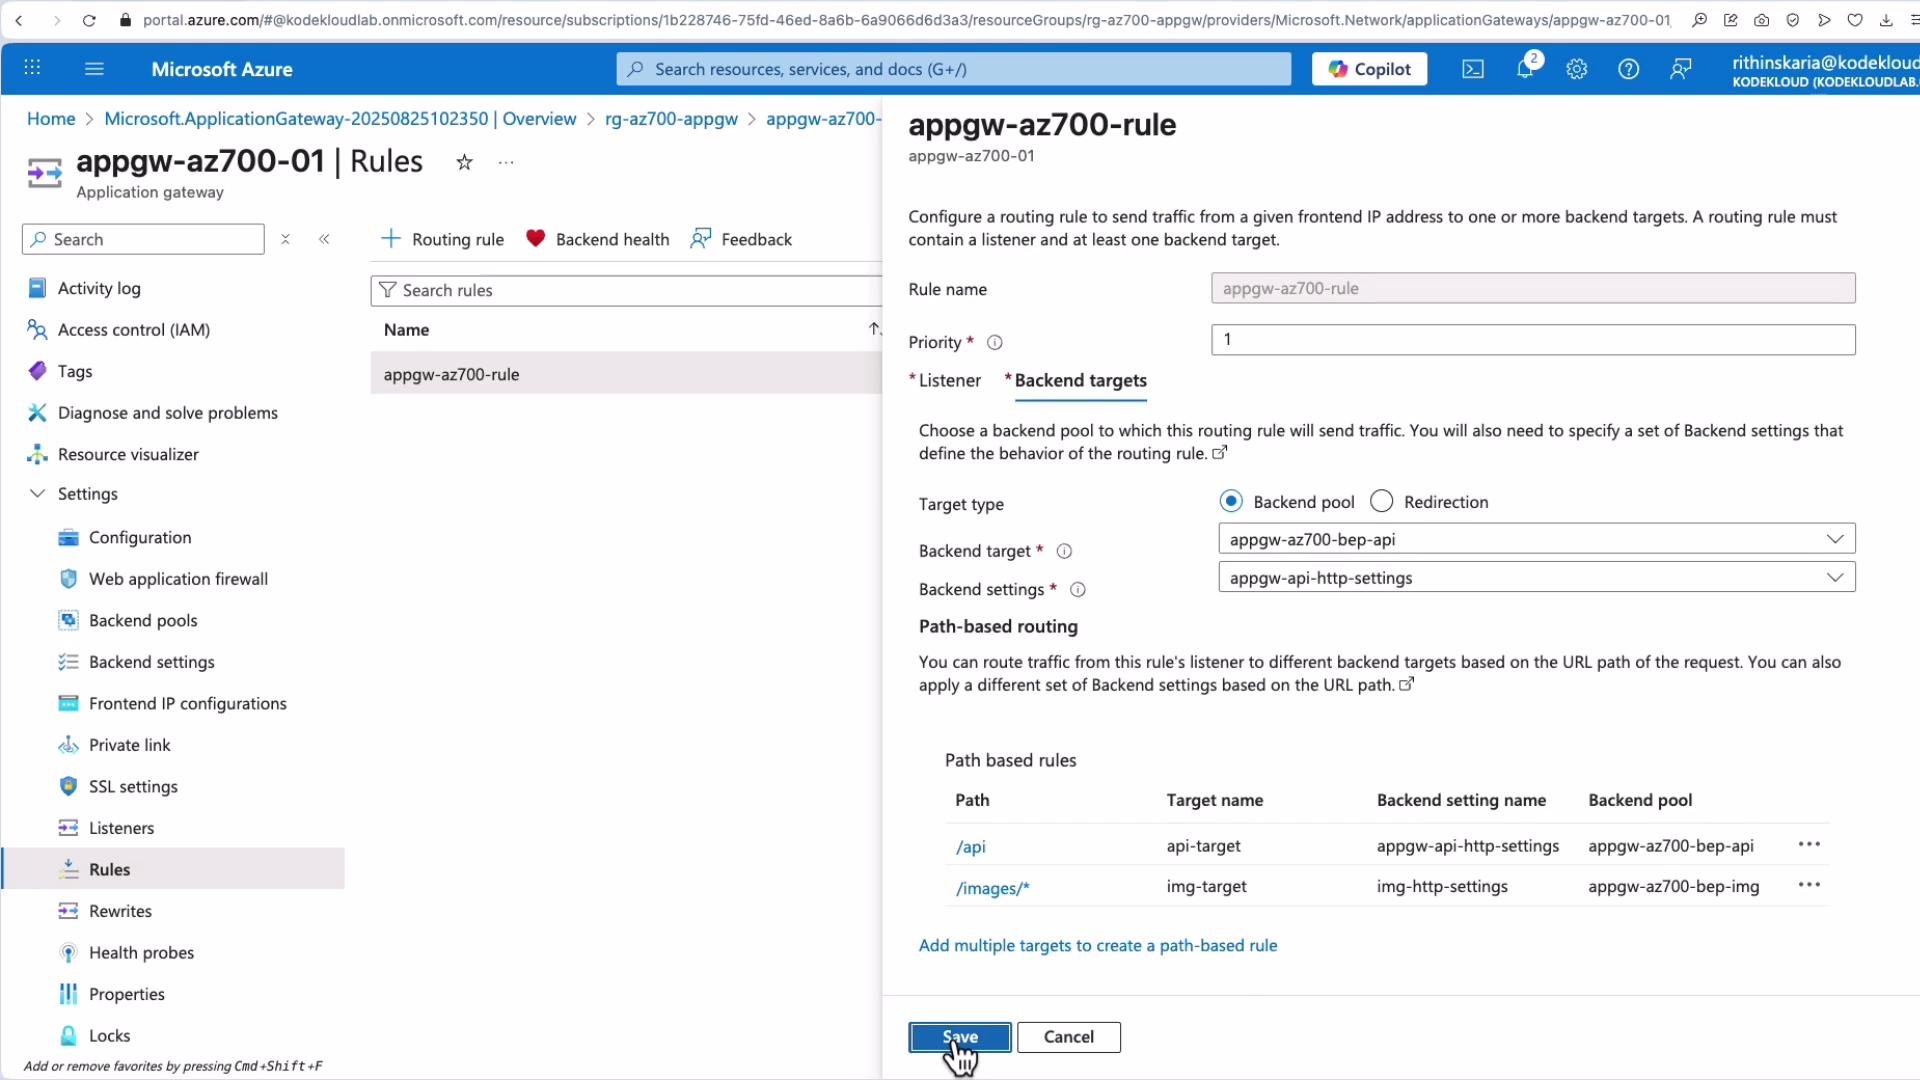Viewport: 1920px width, 1080px height.
Task: Click the Priority info icon
Action: click(995, 343)
